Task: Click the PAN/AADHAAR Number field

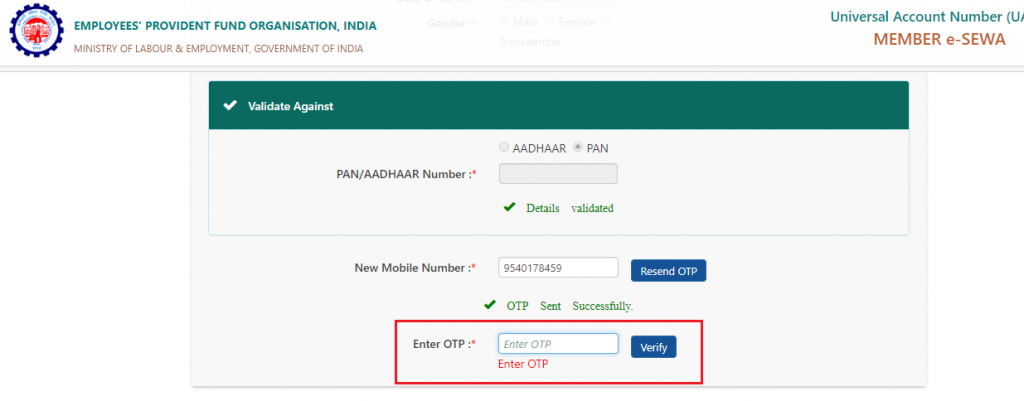Action: pos(558,174)
